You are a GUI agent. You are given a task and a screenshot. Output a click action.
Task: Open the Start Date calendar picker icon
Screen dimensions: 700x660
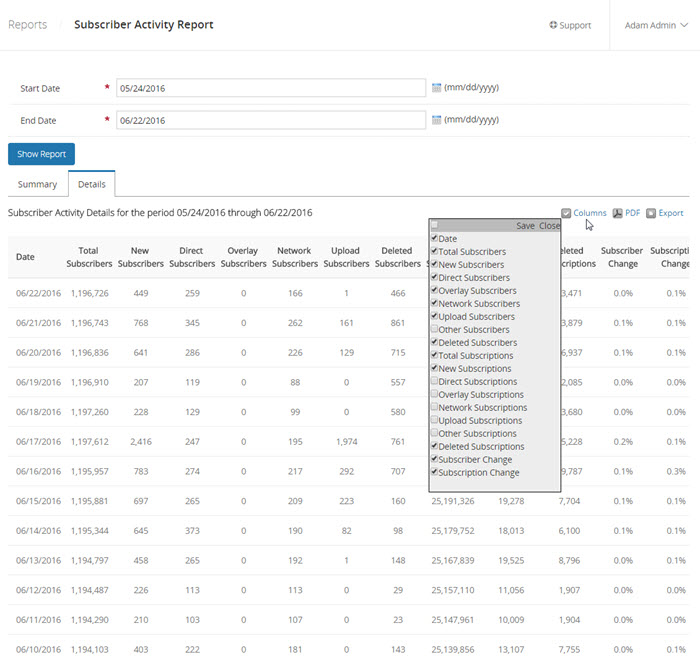coord(436,88)
